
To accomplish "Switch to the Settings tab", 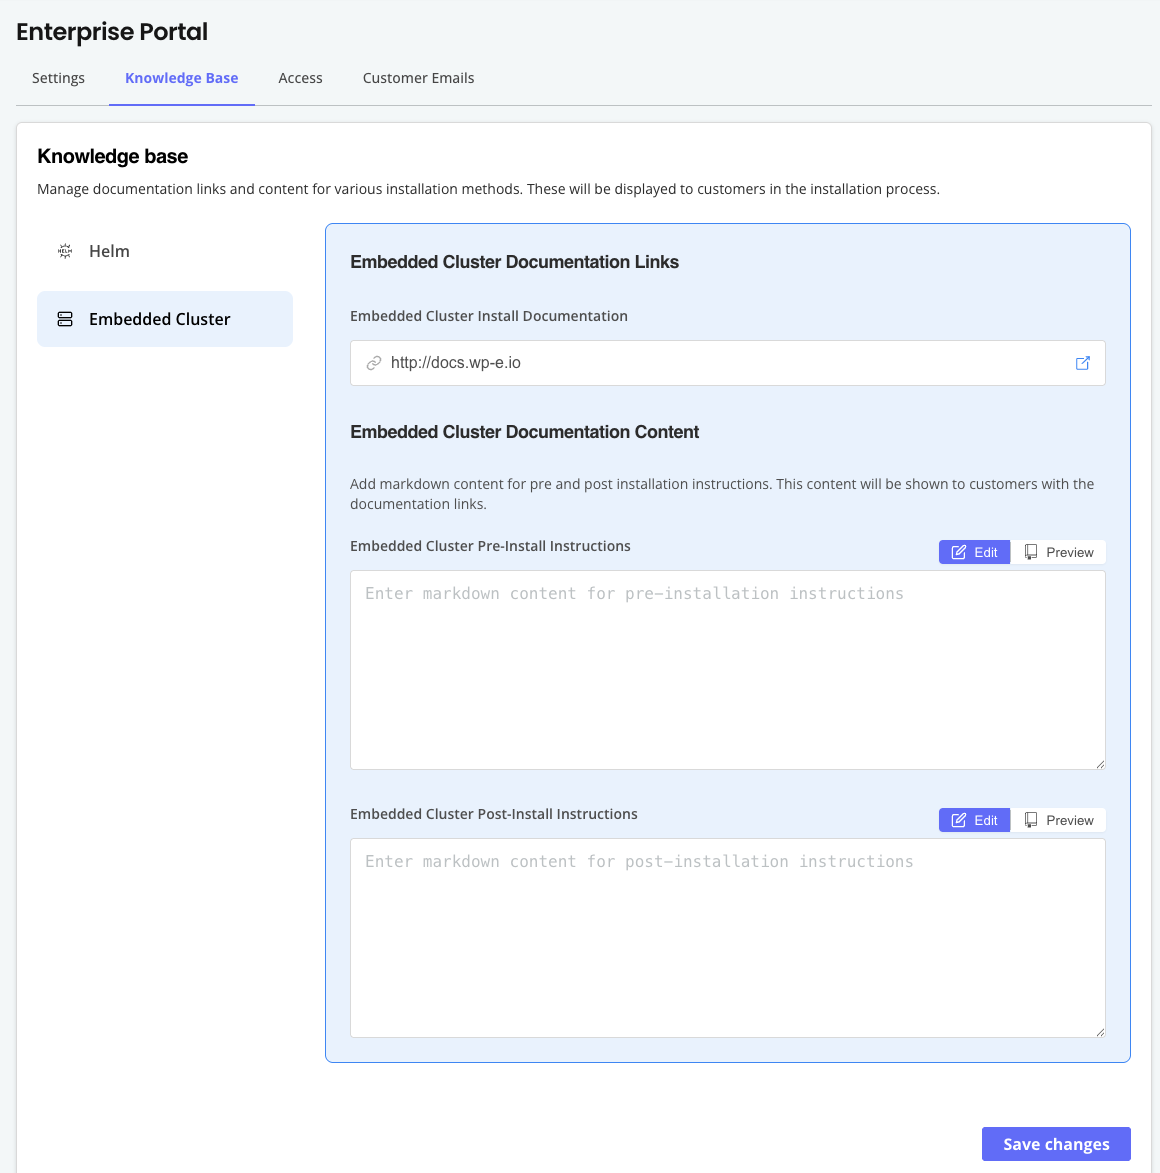I will click(58, 77).
